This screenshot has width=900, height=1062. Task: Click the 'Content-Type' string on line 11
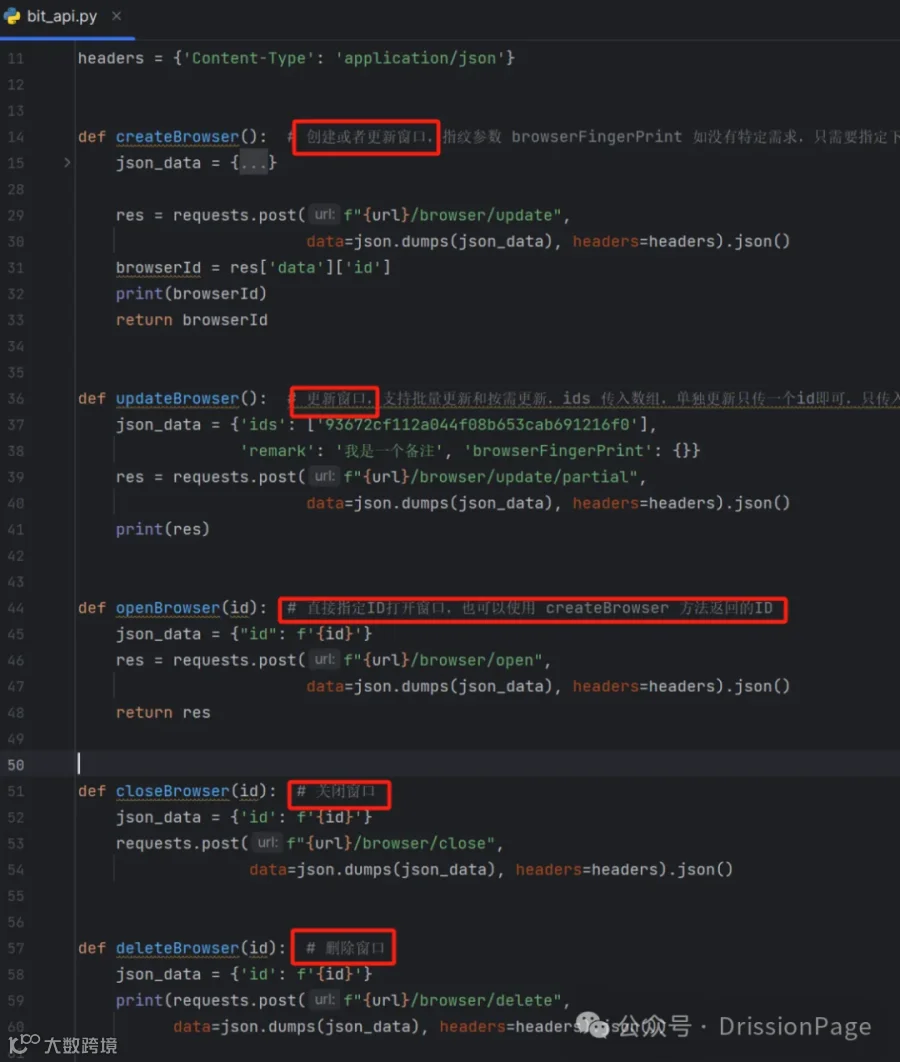pos(249,58)
